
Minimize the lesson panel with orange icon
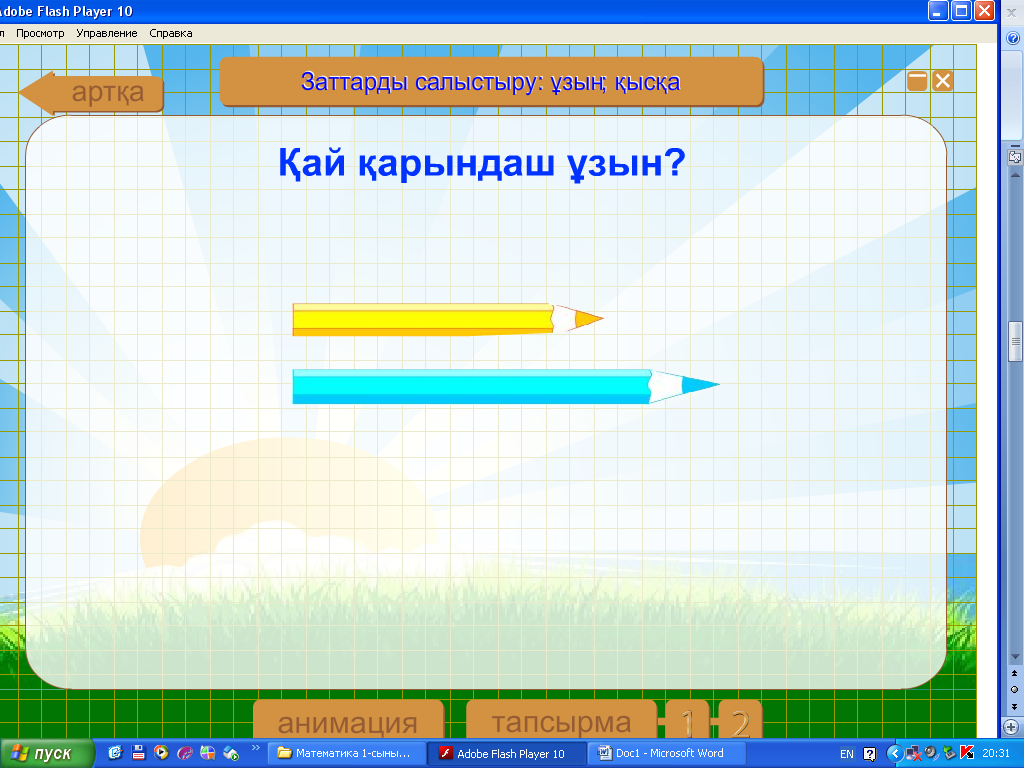[917, 81]
